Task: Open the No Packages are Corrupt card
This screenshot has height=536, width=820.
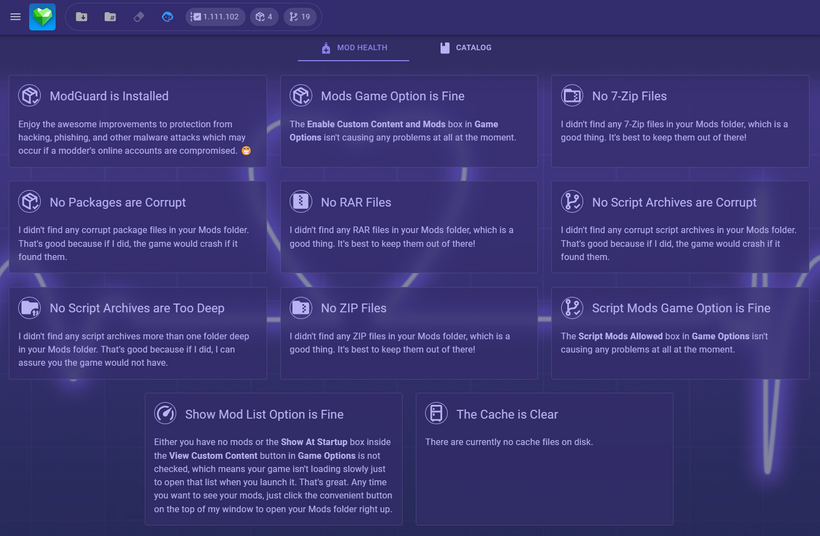Action: (x=137, y=227)
